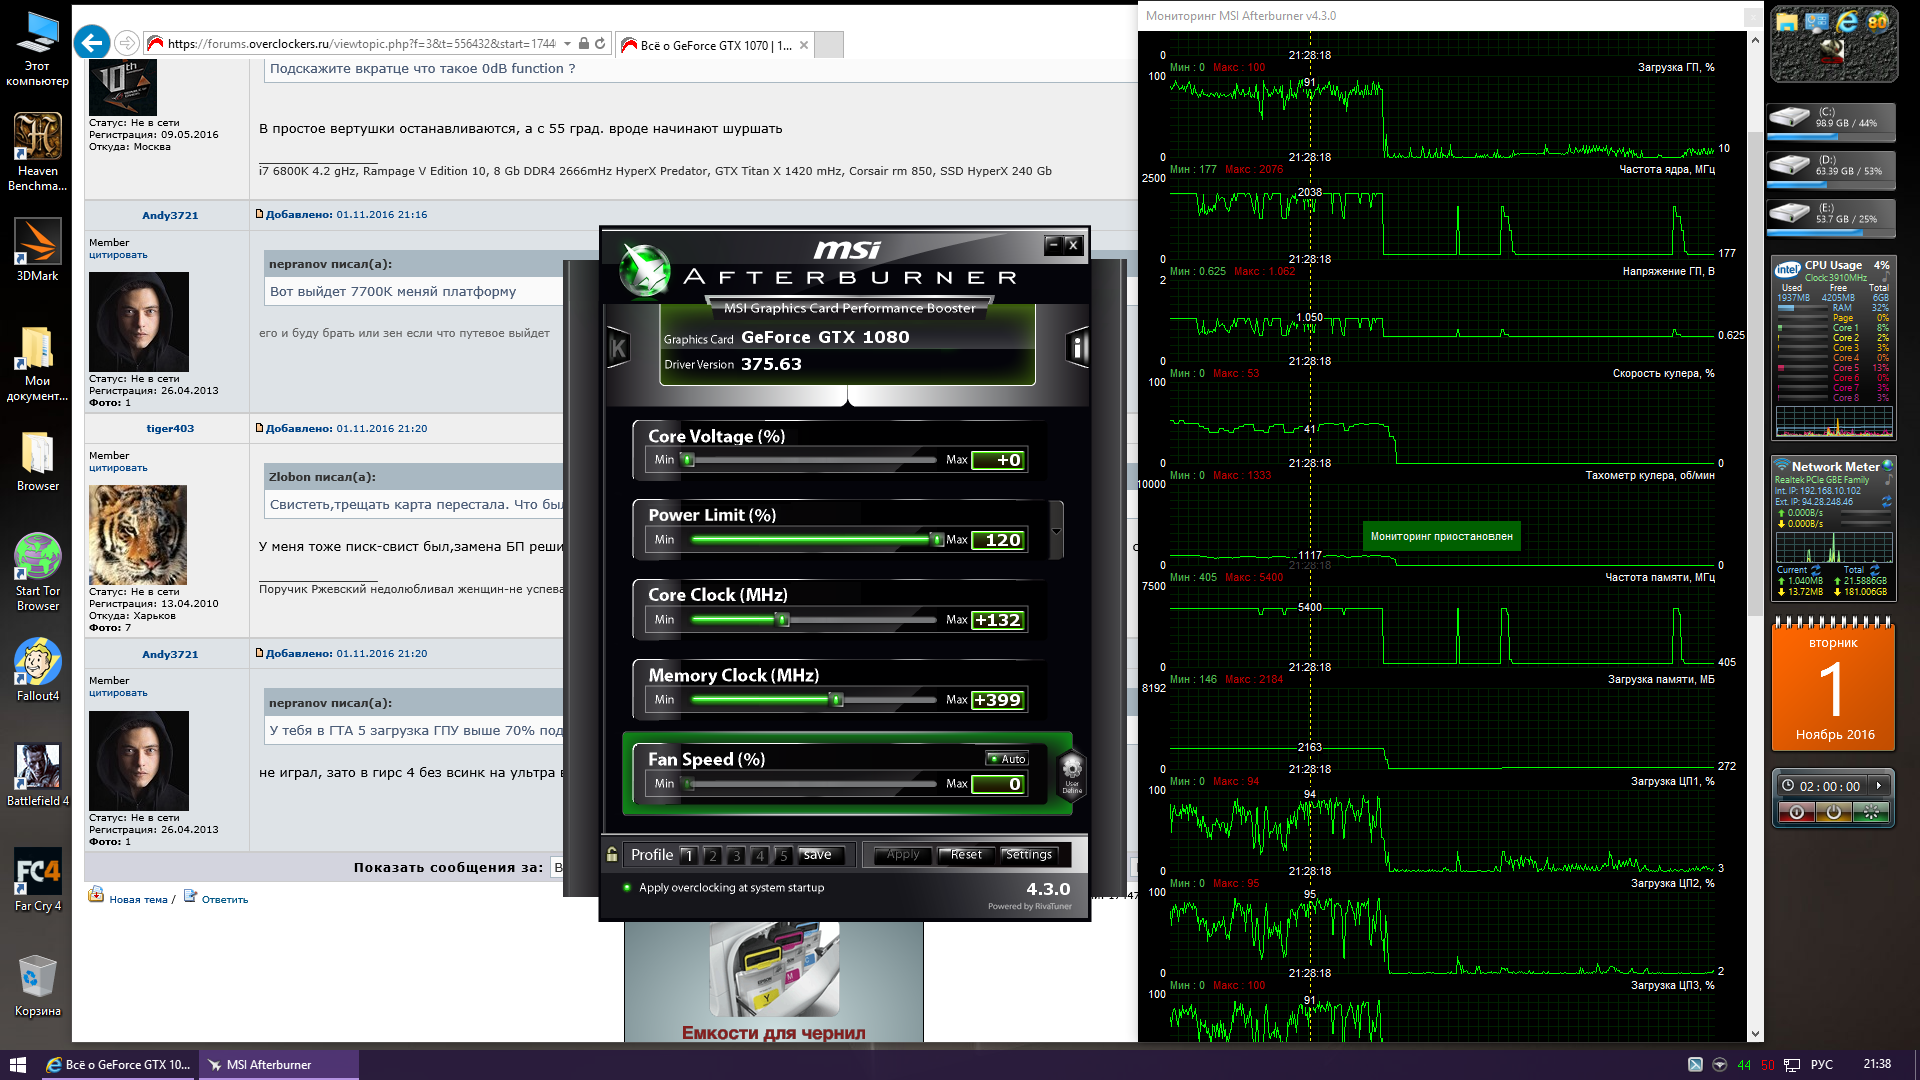1920x1080 pixels.
Task: Expand the sidebar timer gadget arrow
Action: coord(1879,786)
